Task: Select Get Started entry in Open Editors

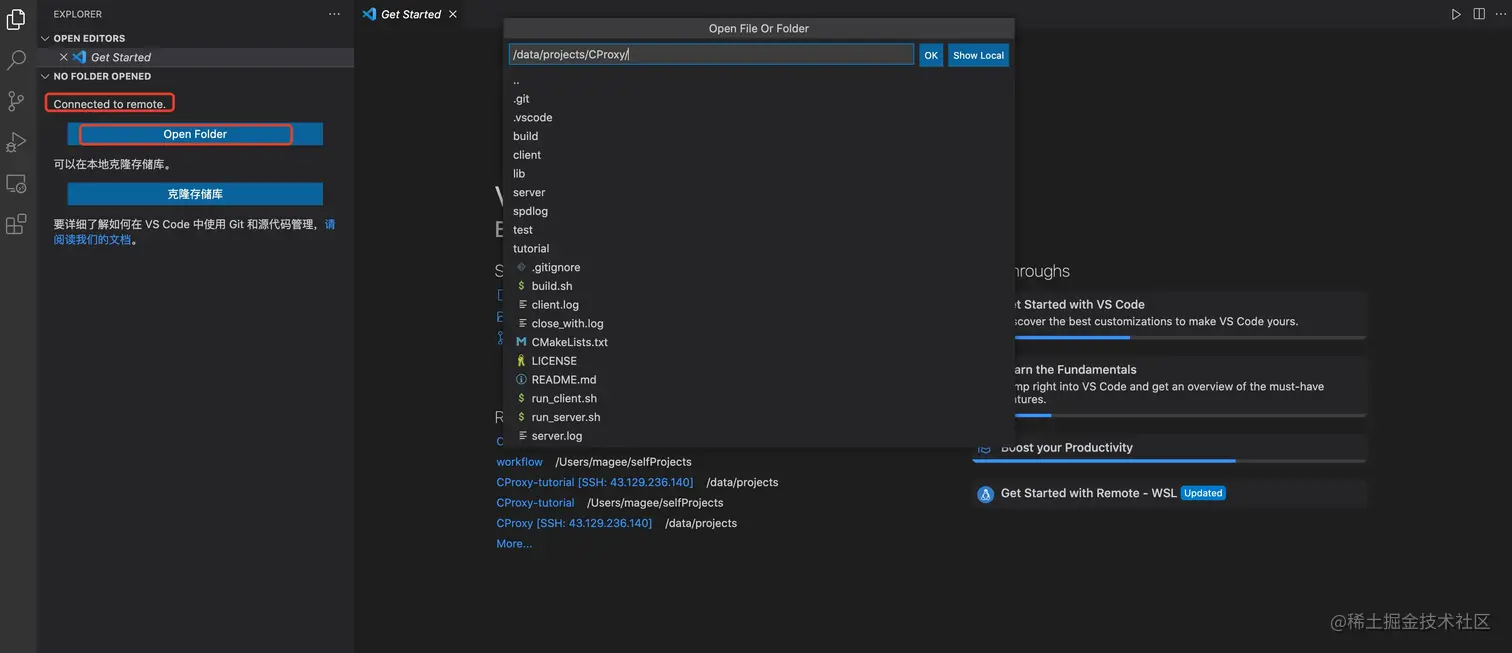Action: [x=196, y=57]
